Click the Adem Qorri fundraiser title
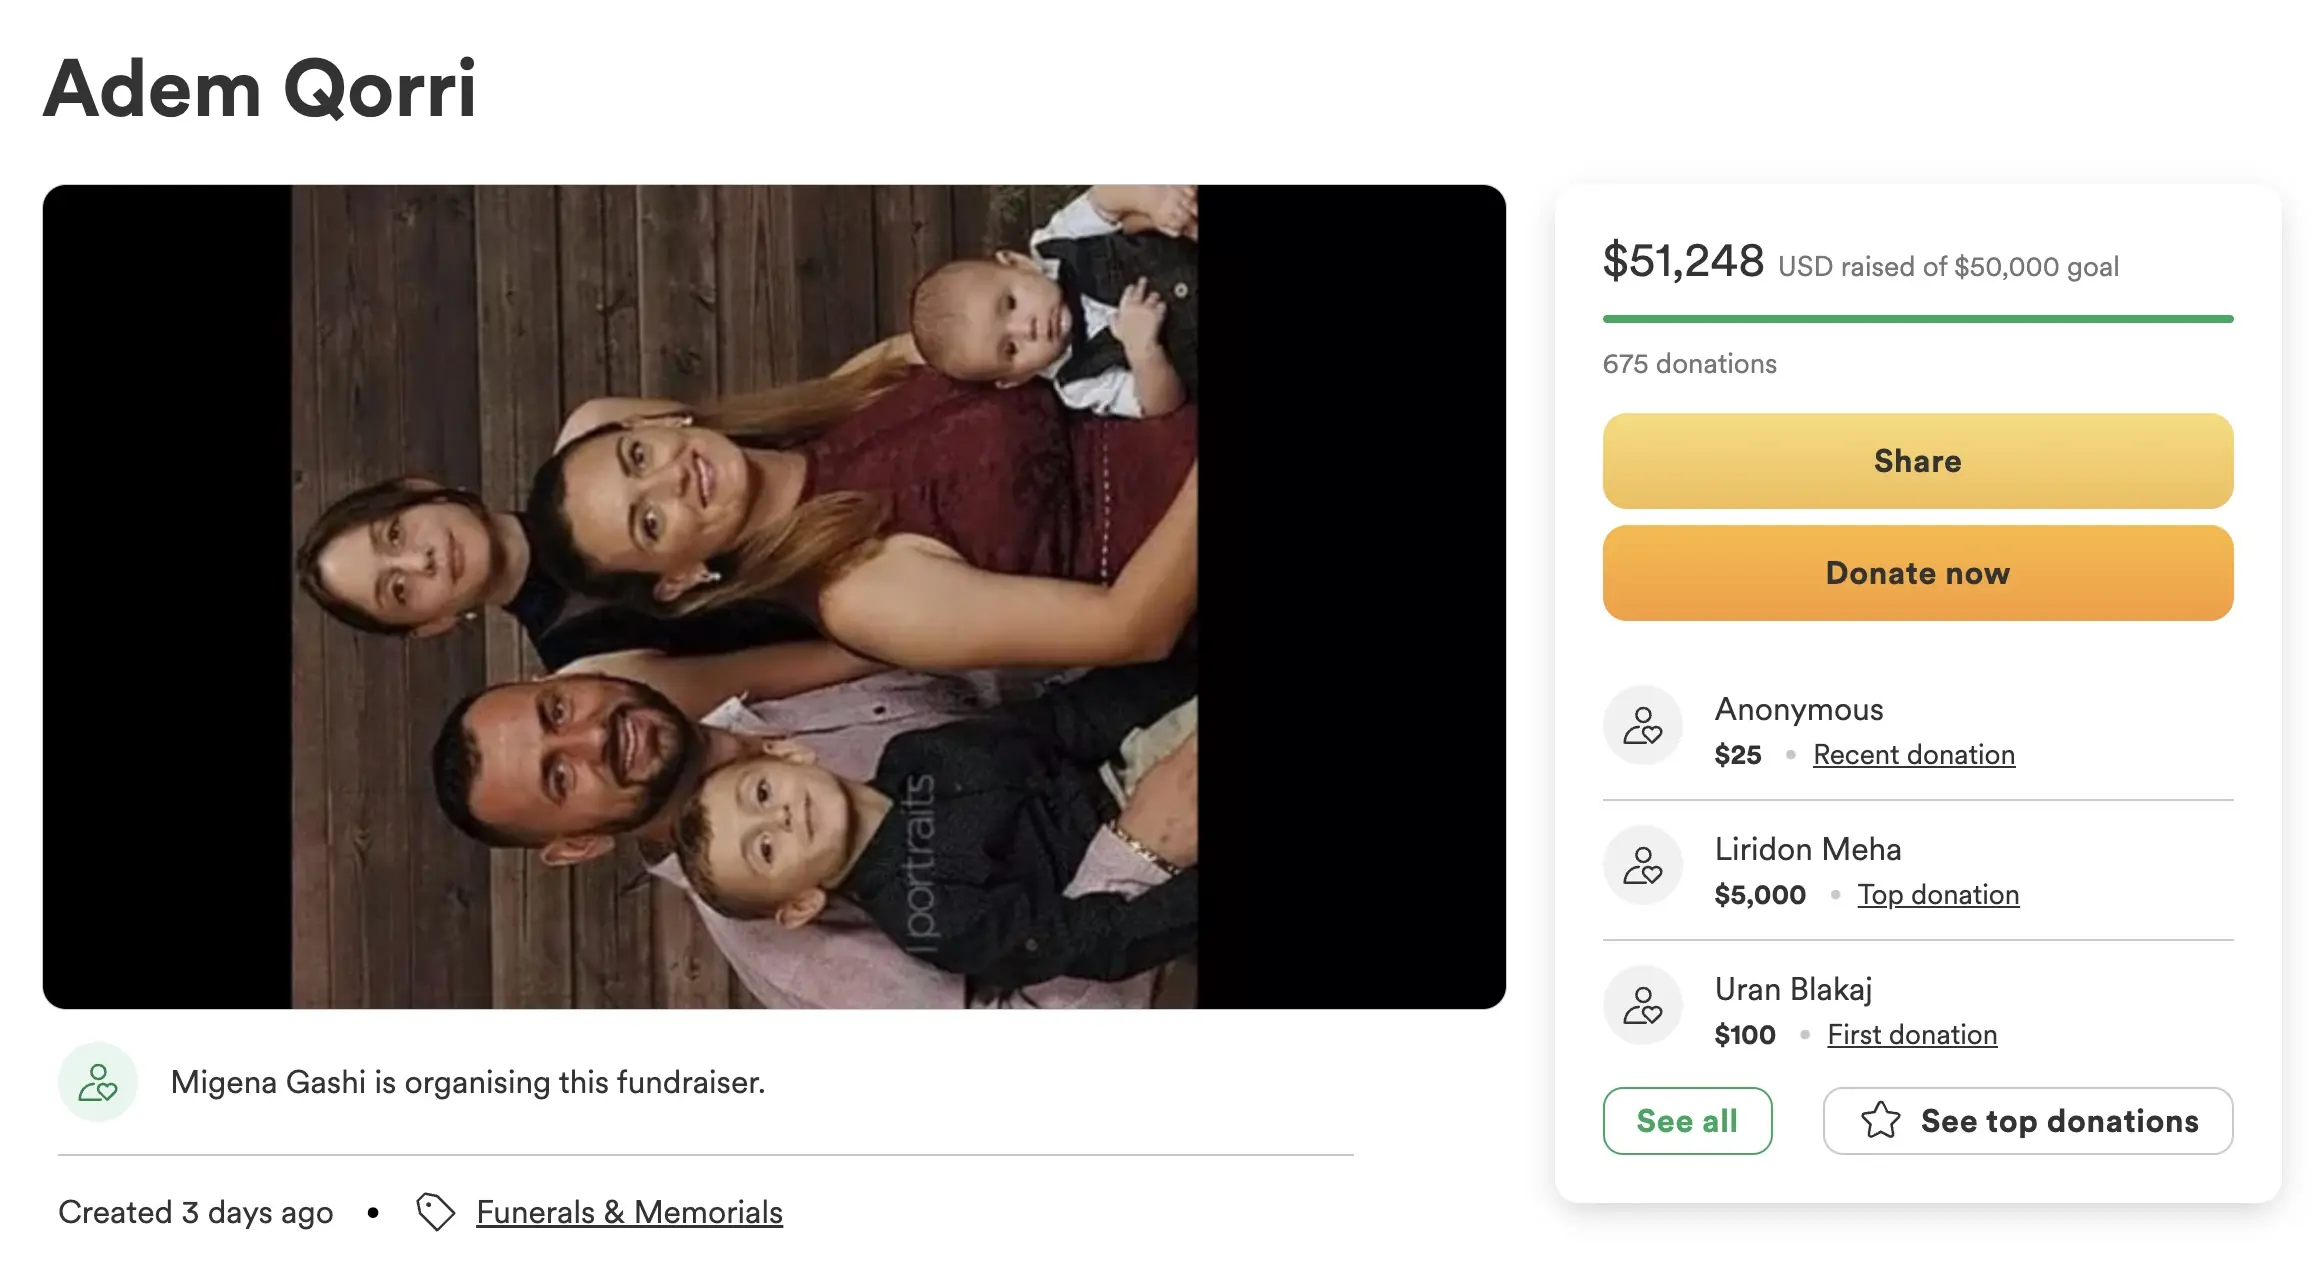Image resolution: width=2324 pixels, height=1266 pixels. [260, 90]
